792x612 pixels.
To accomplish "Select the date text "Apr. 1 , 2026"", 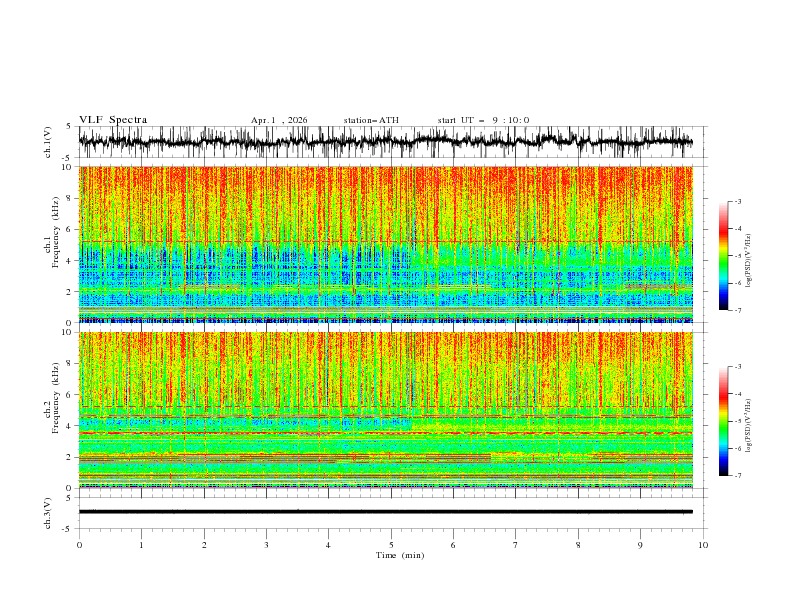I will pyautogui.click(x=279, y=120).
